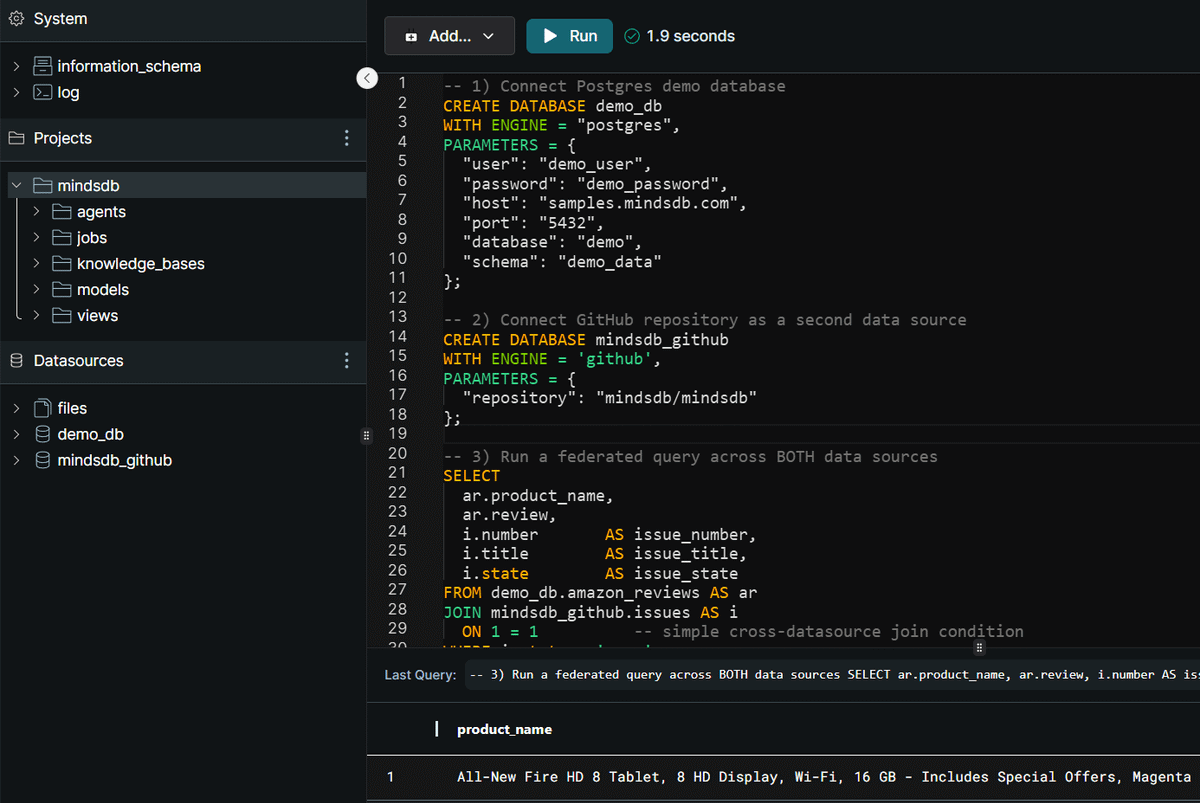Viewport: 1200px width, 803px height.
Task: Click the information_schema database icon
Action: point(42,66)
